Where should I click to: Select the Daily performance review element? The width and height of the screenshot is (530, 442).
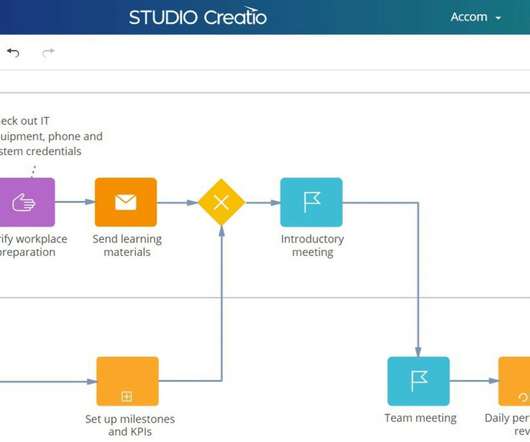(514, 381)
